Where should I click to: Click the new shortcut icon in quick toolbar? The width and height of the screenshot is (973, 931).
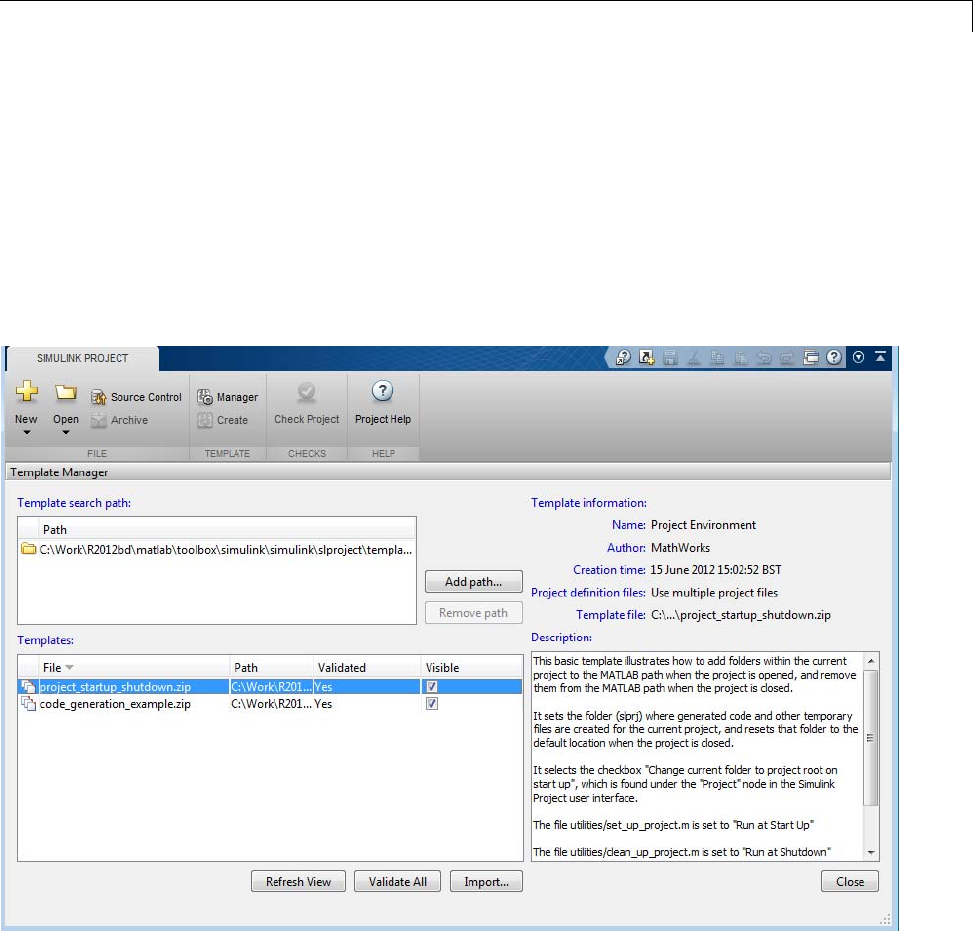647,358
